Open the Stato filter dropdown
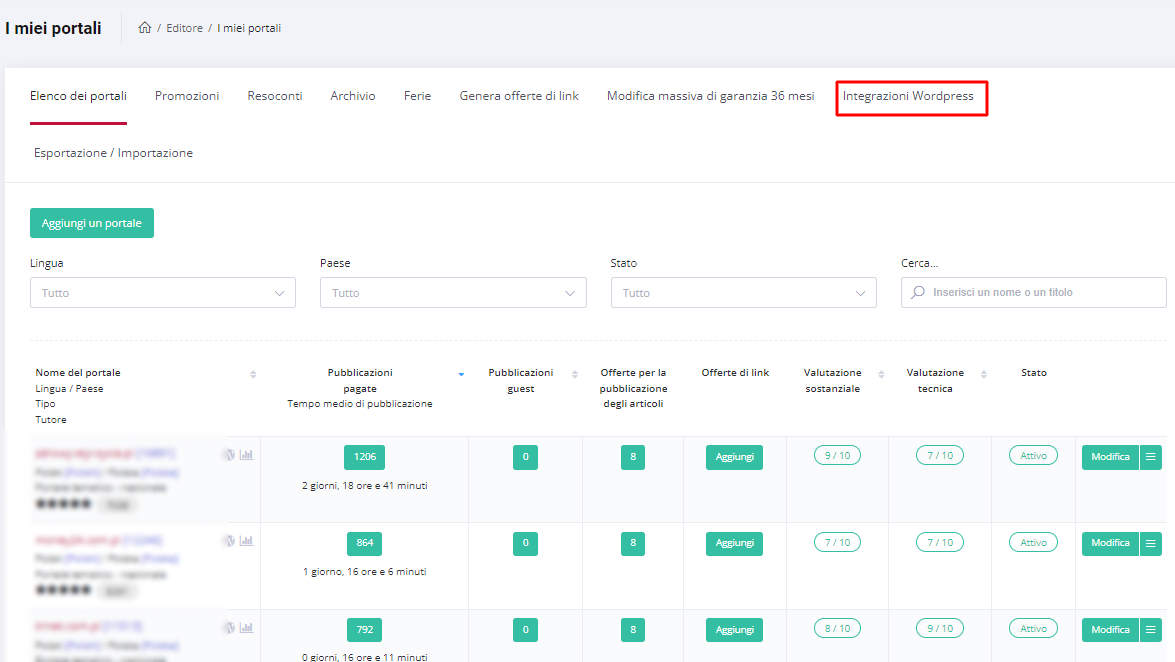This screenshot has width=1175, height=662. 743,293
